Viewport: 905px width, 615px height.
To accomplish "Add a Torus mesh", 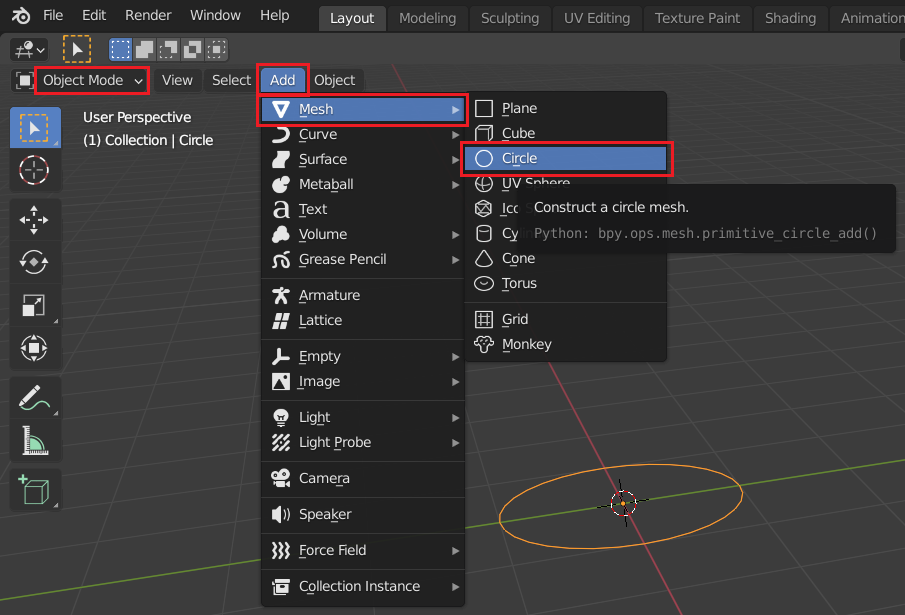I will 566,283.
